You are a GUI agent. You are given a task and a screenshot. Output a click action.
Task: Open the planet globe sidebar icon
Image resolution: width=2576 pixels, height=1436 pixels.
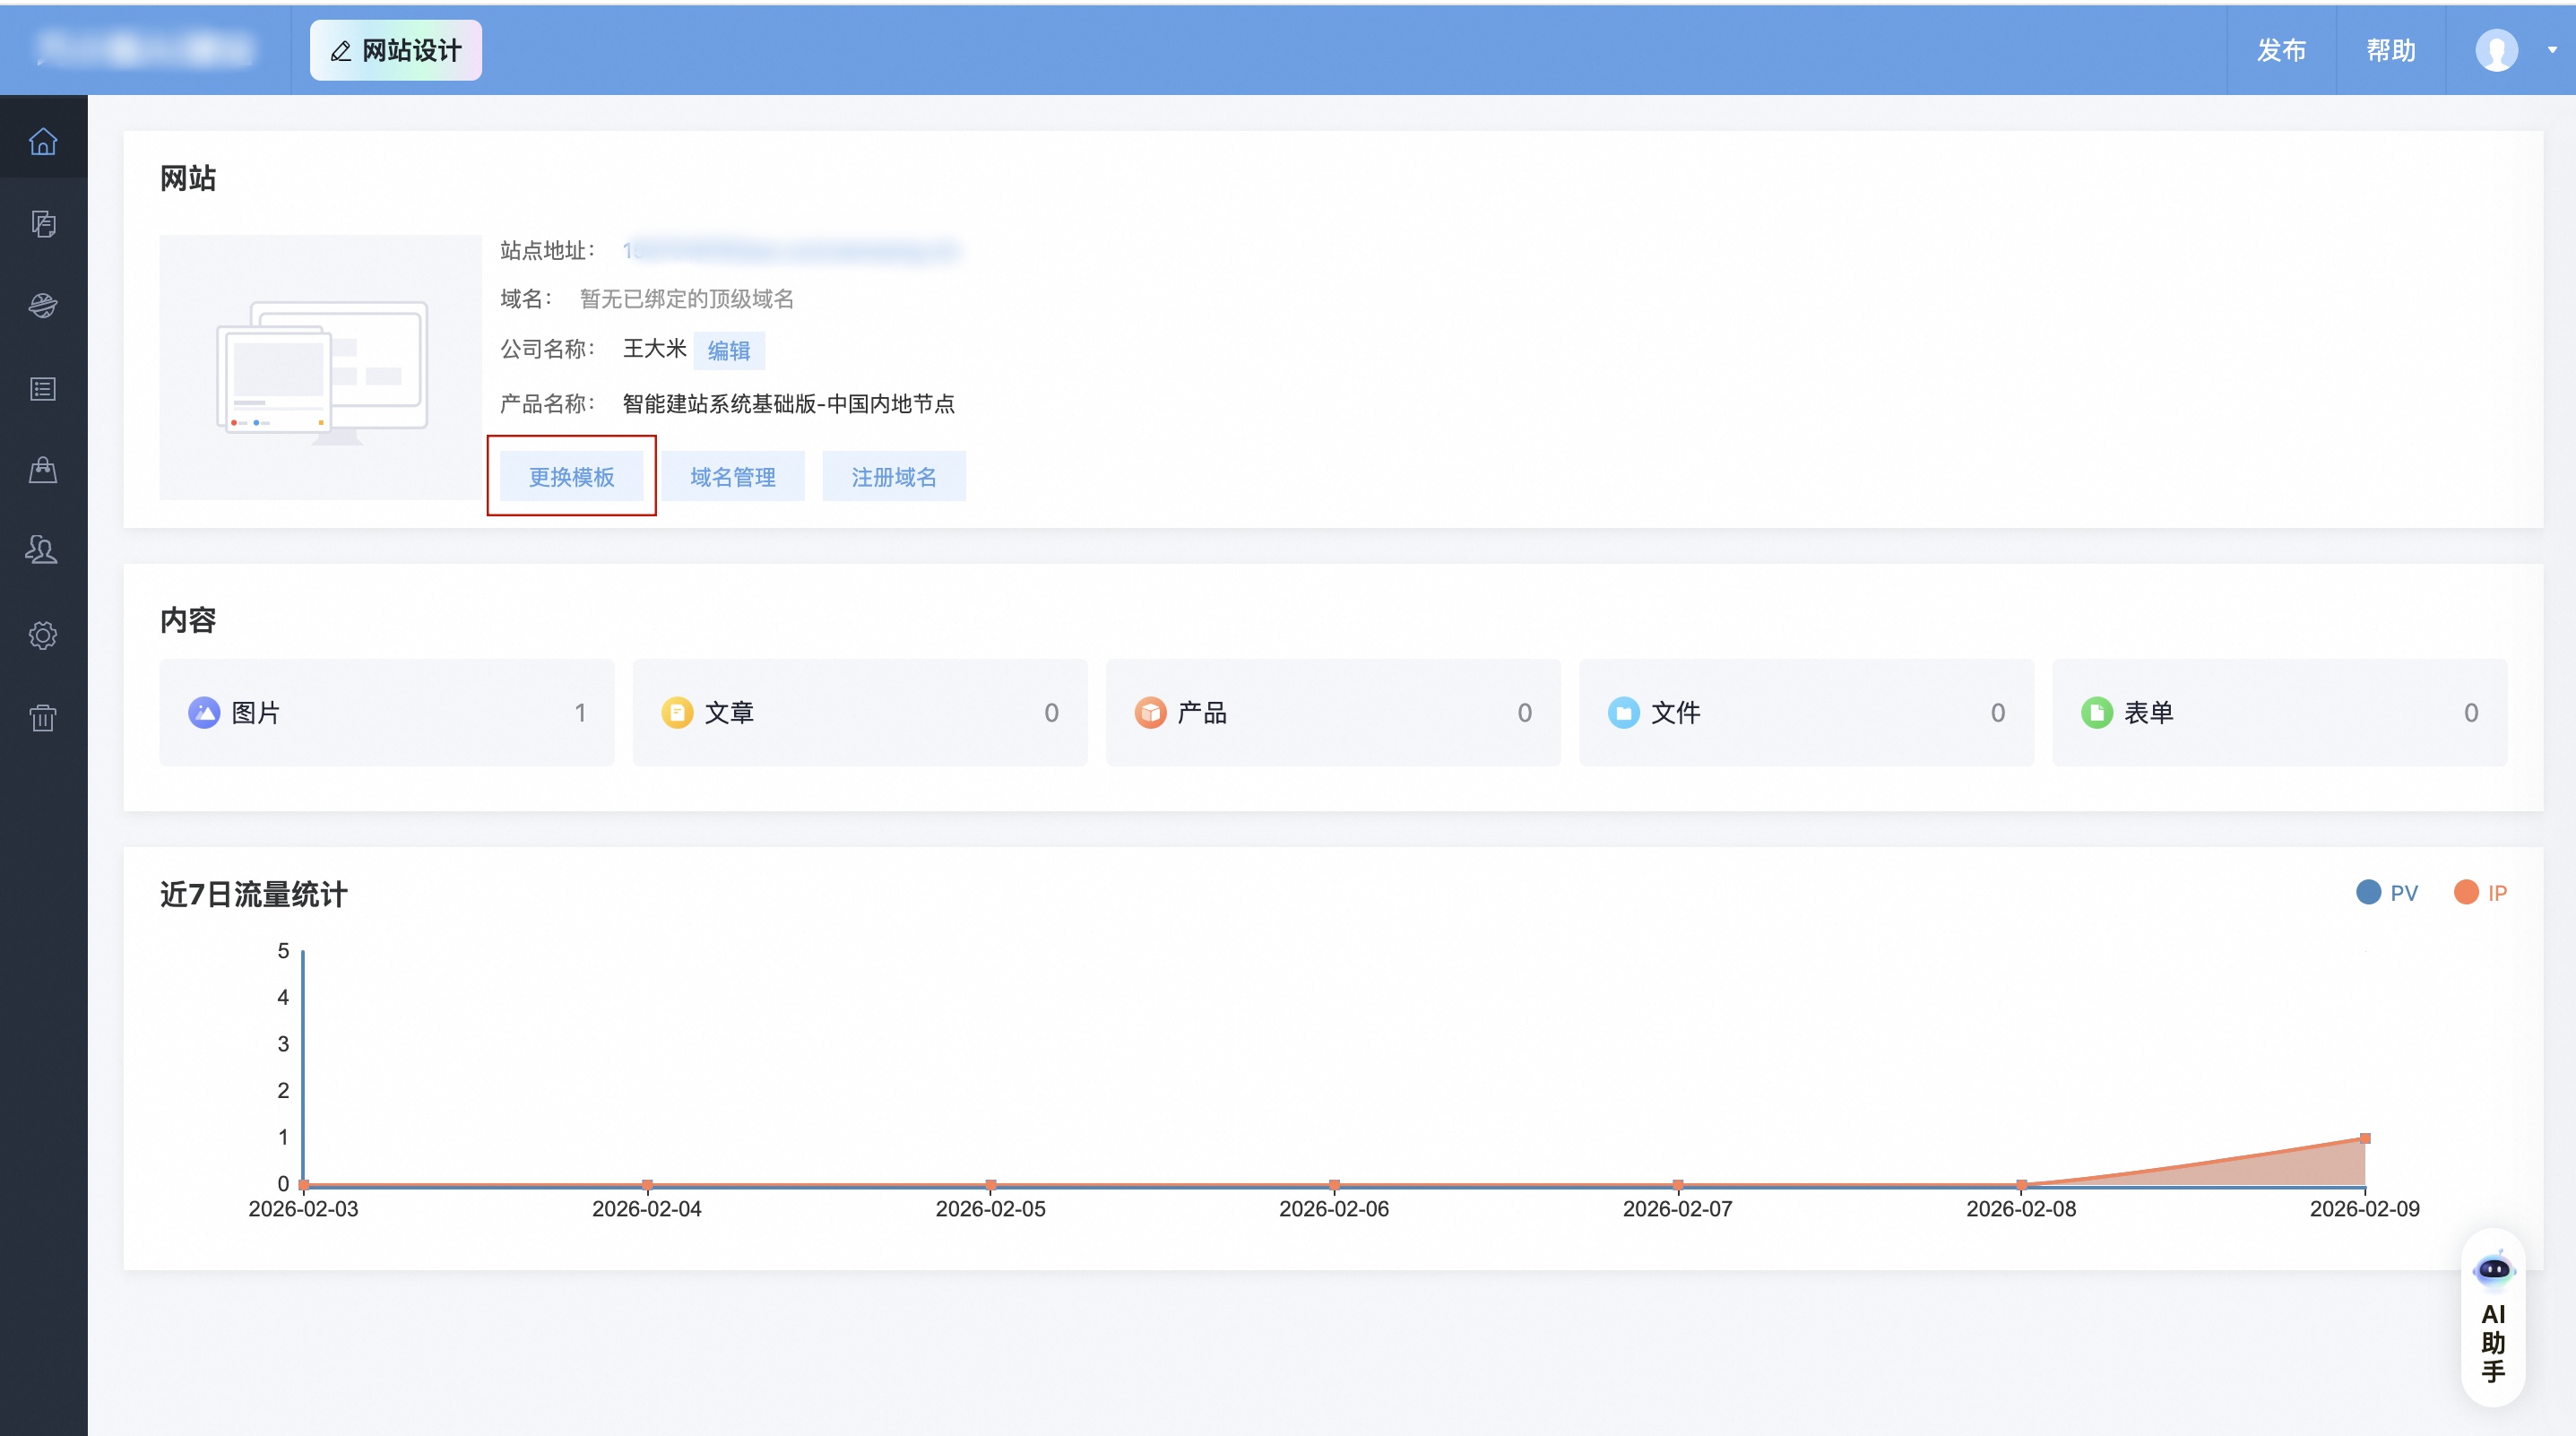[x=43, y=305]
